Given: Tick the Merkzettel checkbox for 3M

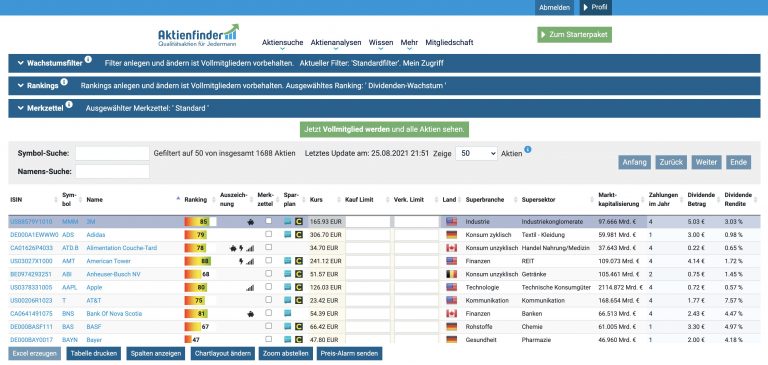Looking at the screenshot, I should tap(268, 221).
